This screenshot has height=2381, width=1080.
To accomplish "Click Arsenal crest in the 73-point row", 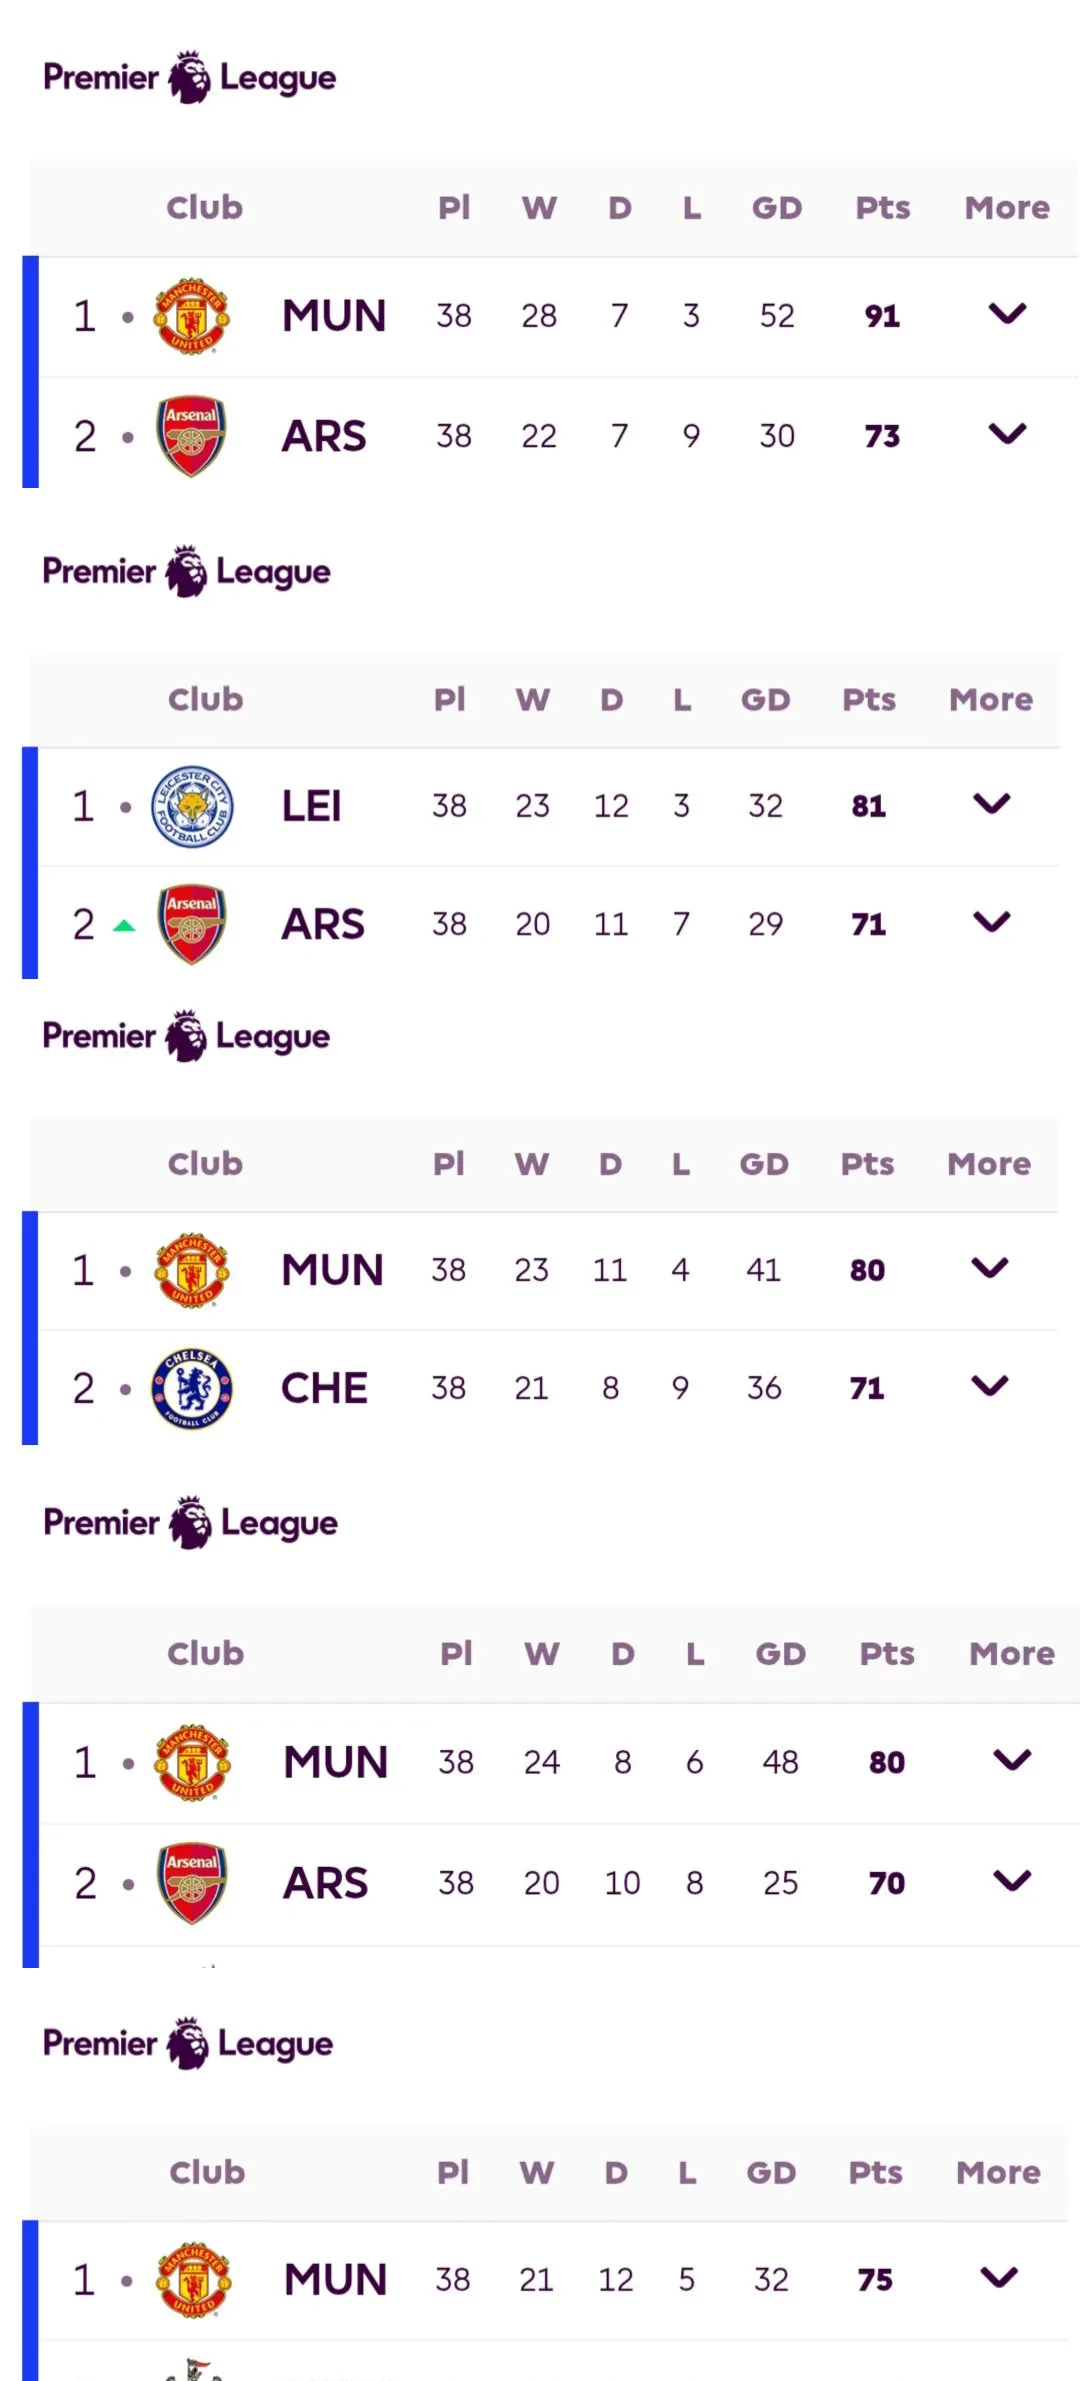I will pos(191,436).
